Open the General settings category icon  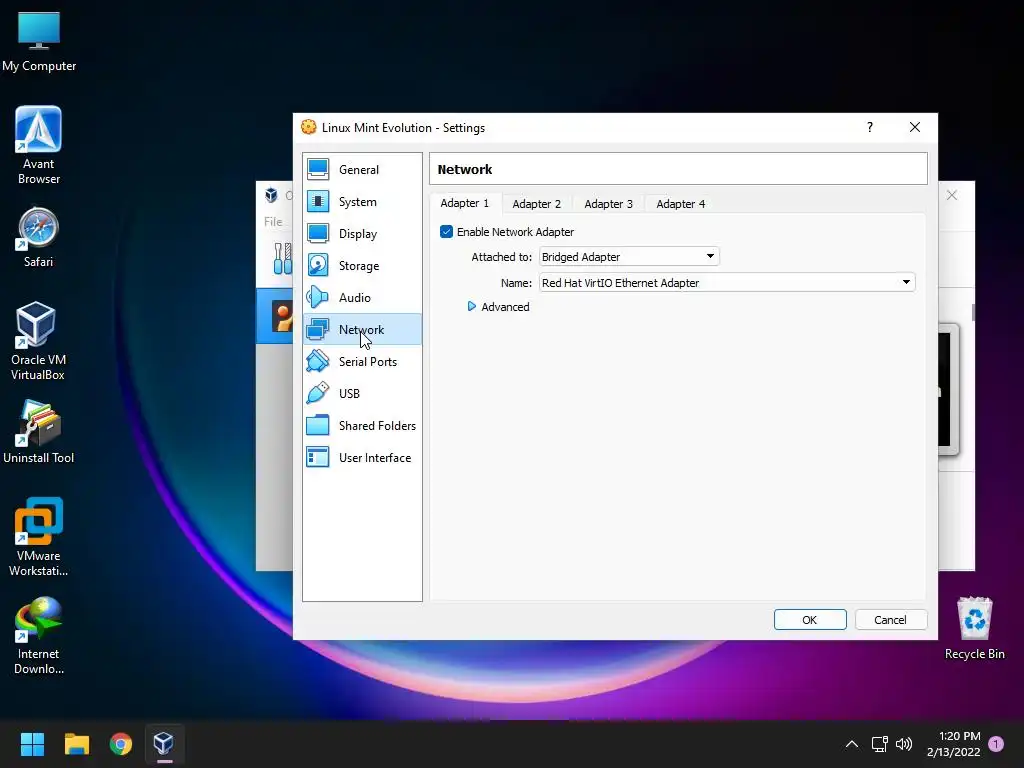tap(318, 169)
